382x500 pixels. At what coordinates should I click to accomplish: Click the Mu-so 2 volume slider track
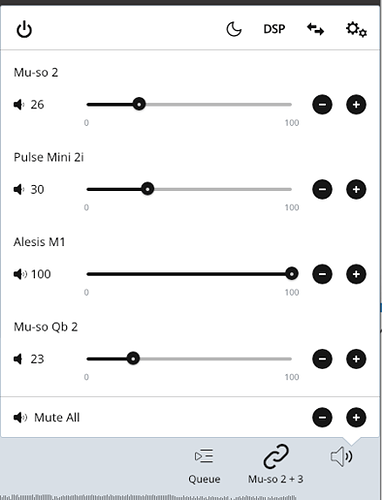point(189,104)
